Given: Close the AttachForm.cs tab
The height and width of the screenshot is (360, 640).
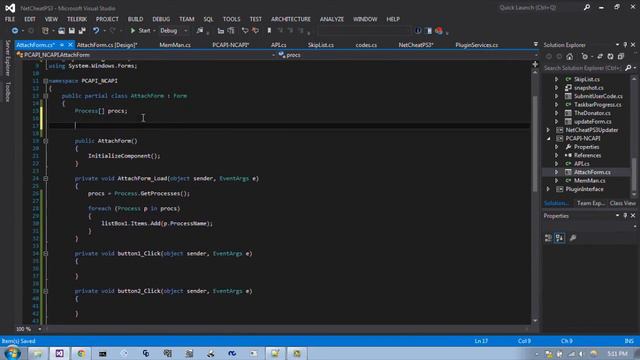Looking at the screenshot, I should point(70,45).
